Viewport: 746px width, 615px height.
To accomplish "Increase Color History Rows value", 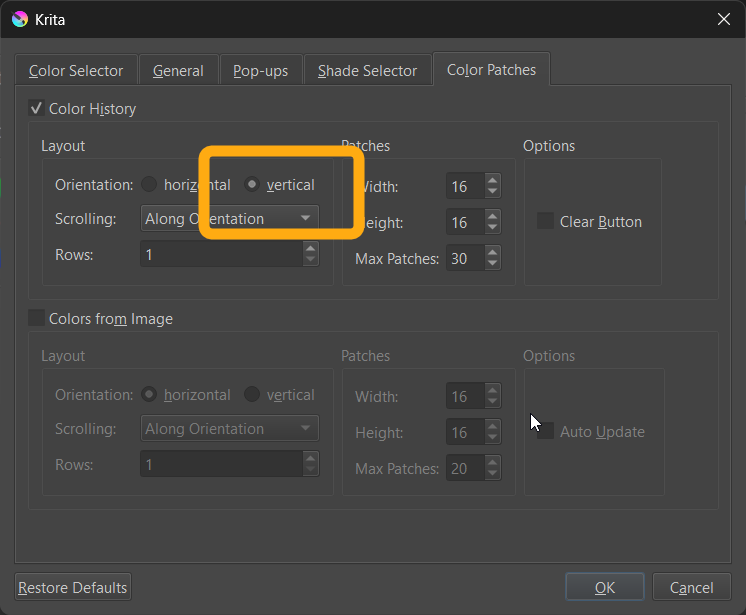I will coord(310,249).
